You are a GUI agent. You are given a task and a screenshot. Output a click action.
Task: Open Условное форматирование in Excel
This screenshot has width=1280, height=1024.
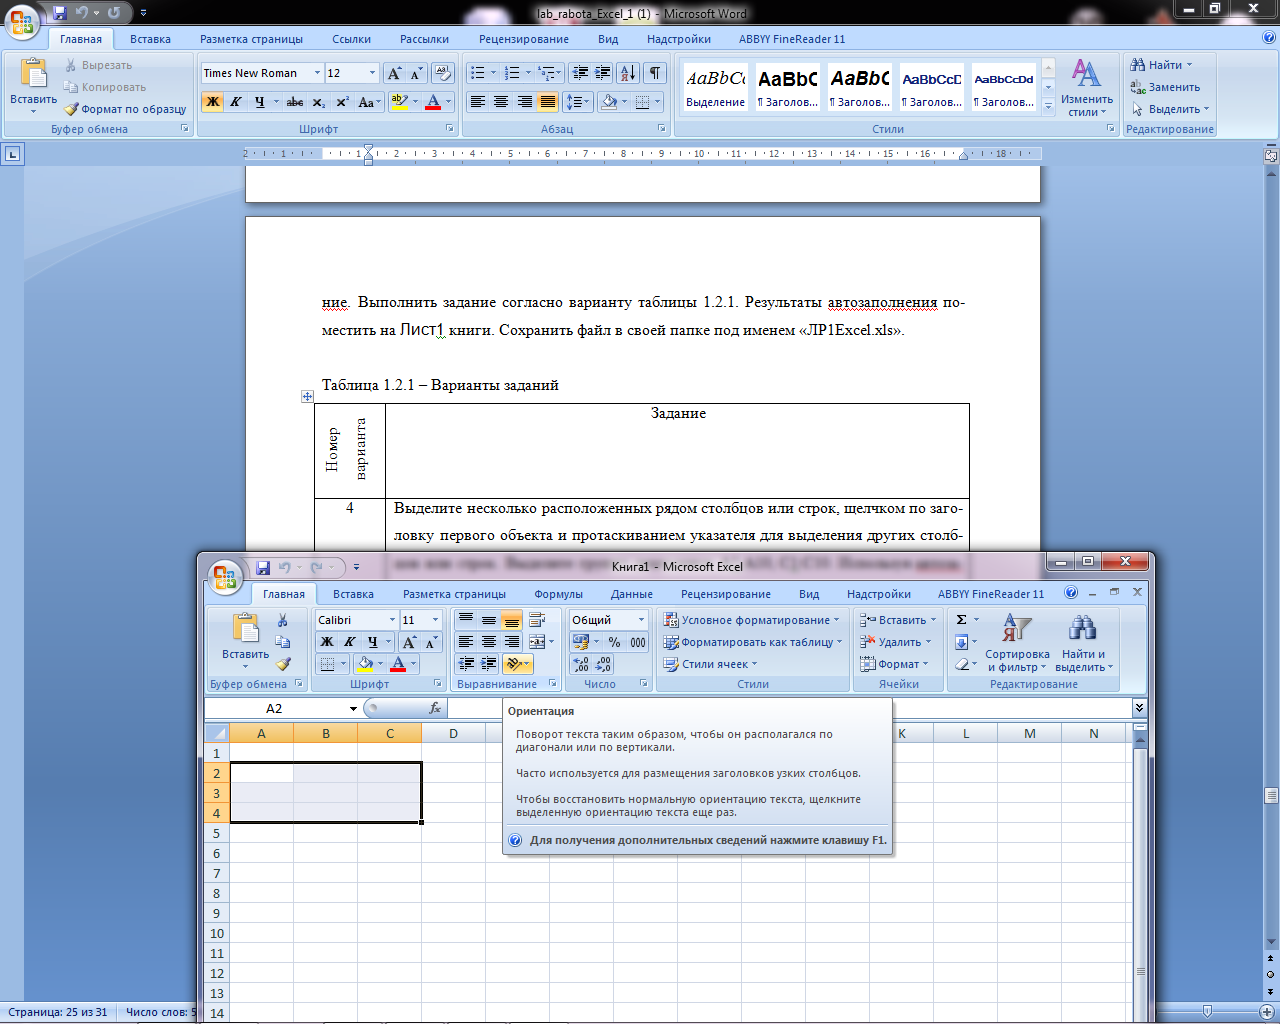pyautogui.click(x=752, y=620)
